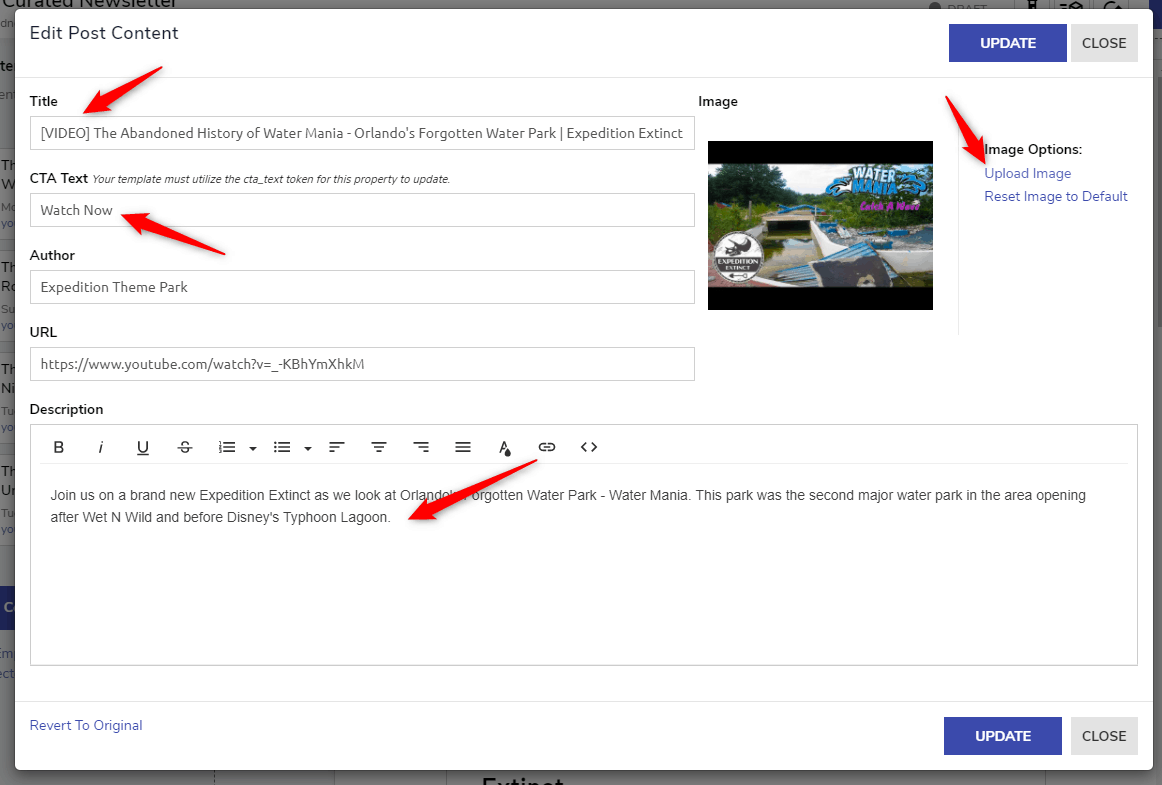Click the Water Mania post image thumbnail
The height and width of the screenshot is (785, 1162).
pyautogui.click(x=820, y=225)
